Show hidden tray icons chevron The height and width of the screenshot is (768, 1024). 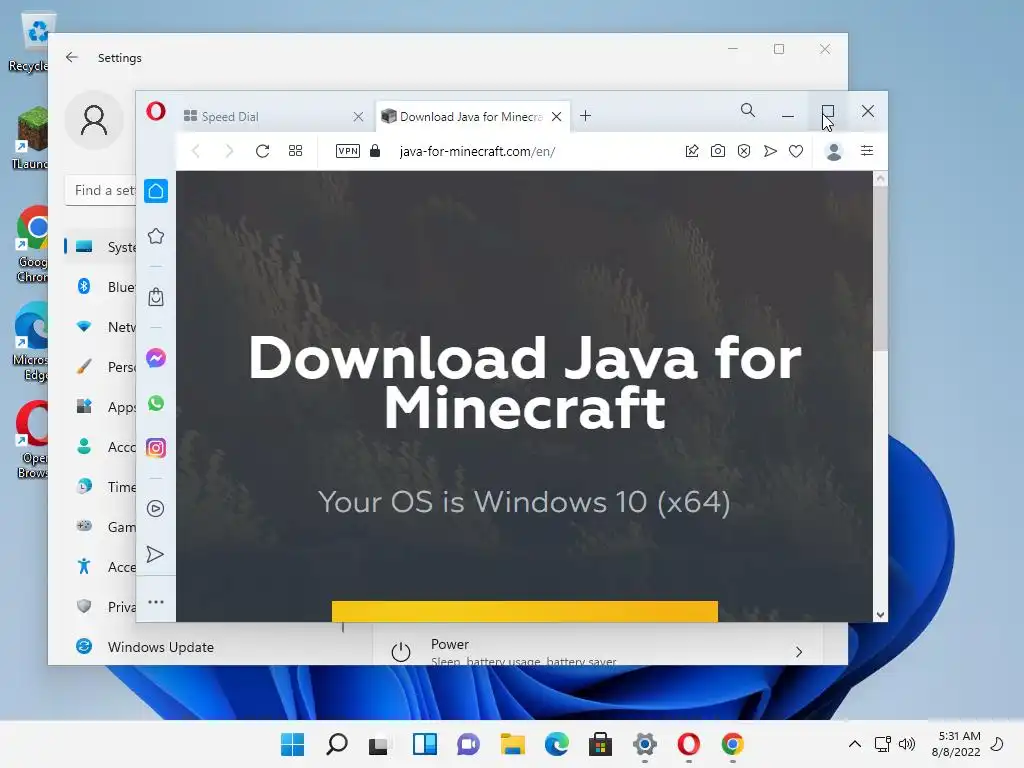[x=854, y=744]
